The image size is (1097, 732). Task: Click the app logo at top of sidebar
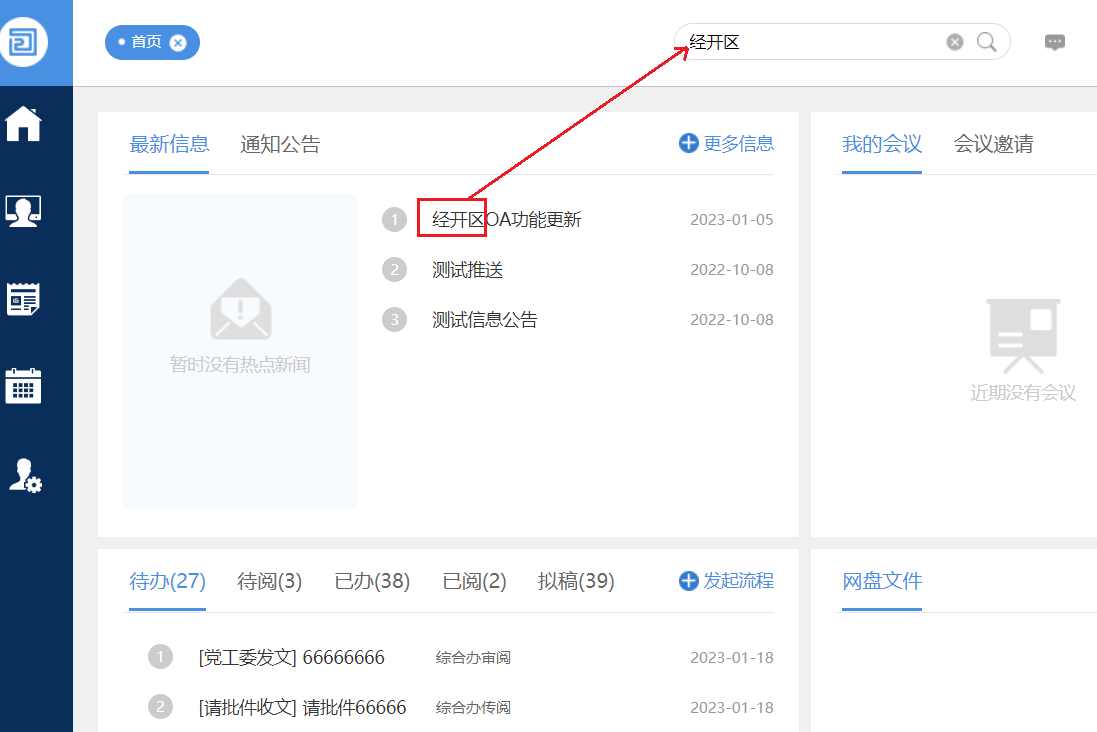click(23, 42)
